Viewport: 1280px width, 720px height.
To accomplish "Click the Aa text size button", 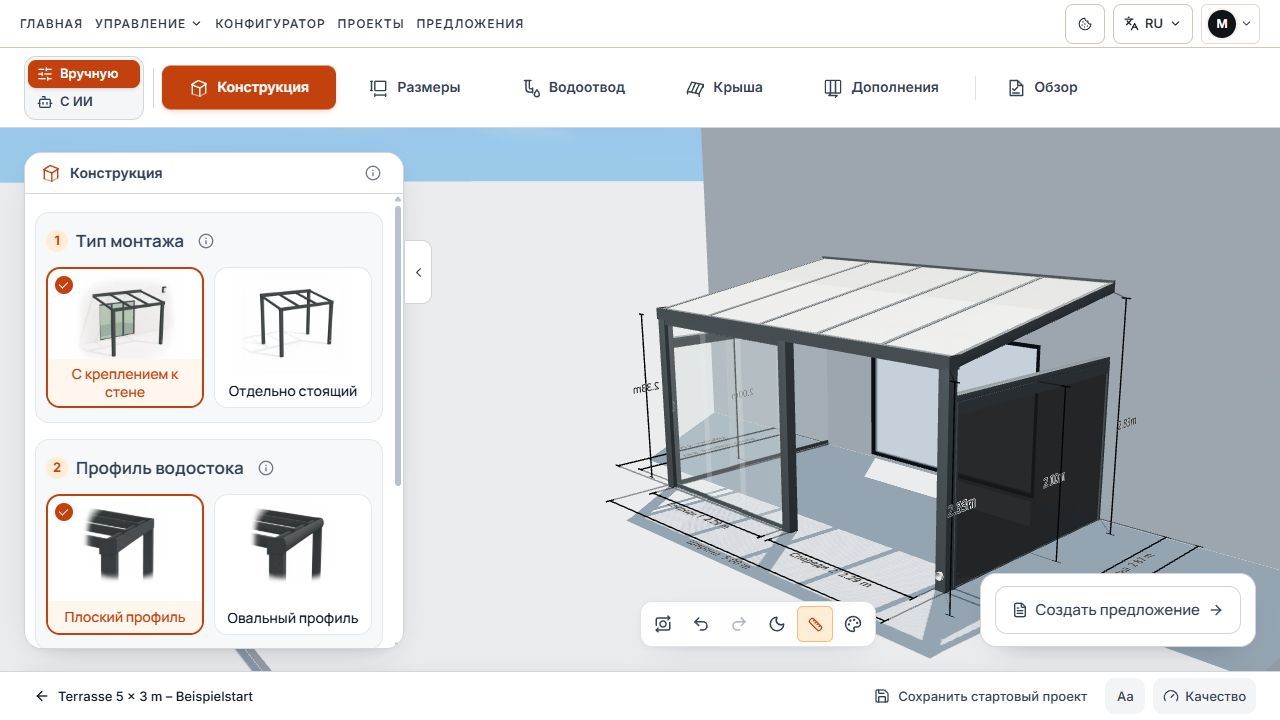I will (1125, 696).
